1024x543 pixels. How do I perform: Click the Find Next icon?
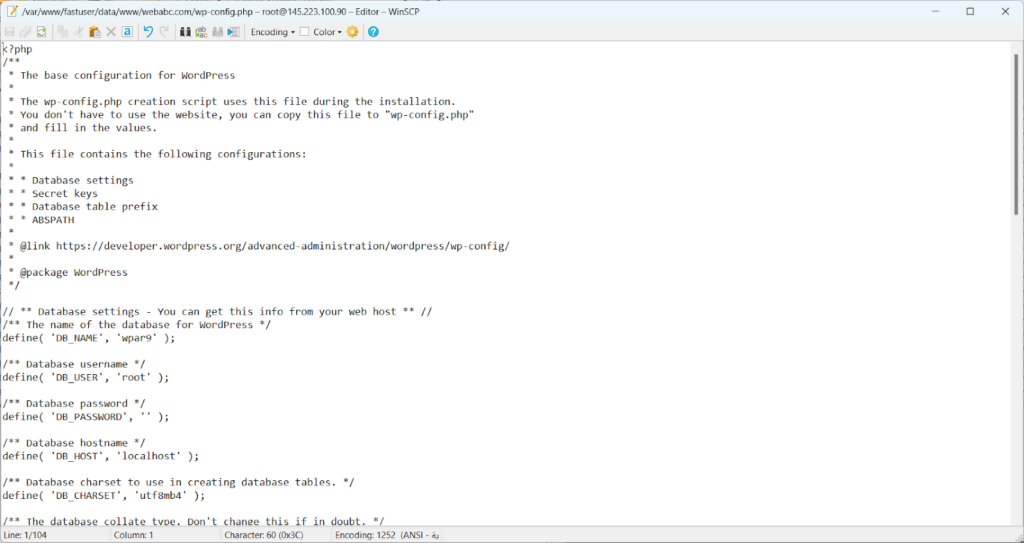(217, 31)
